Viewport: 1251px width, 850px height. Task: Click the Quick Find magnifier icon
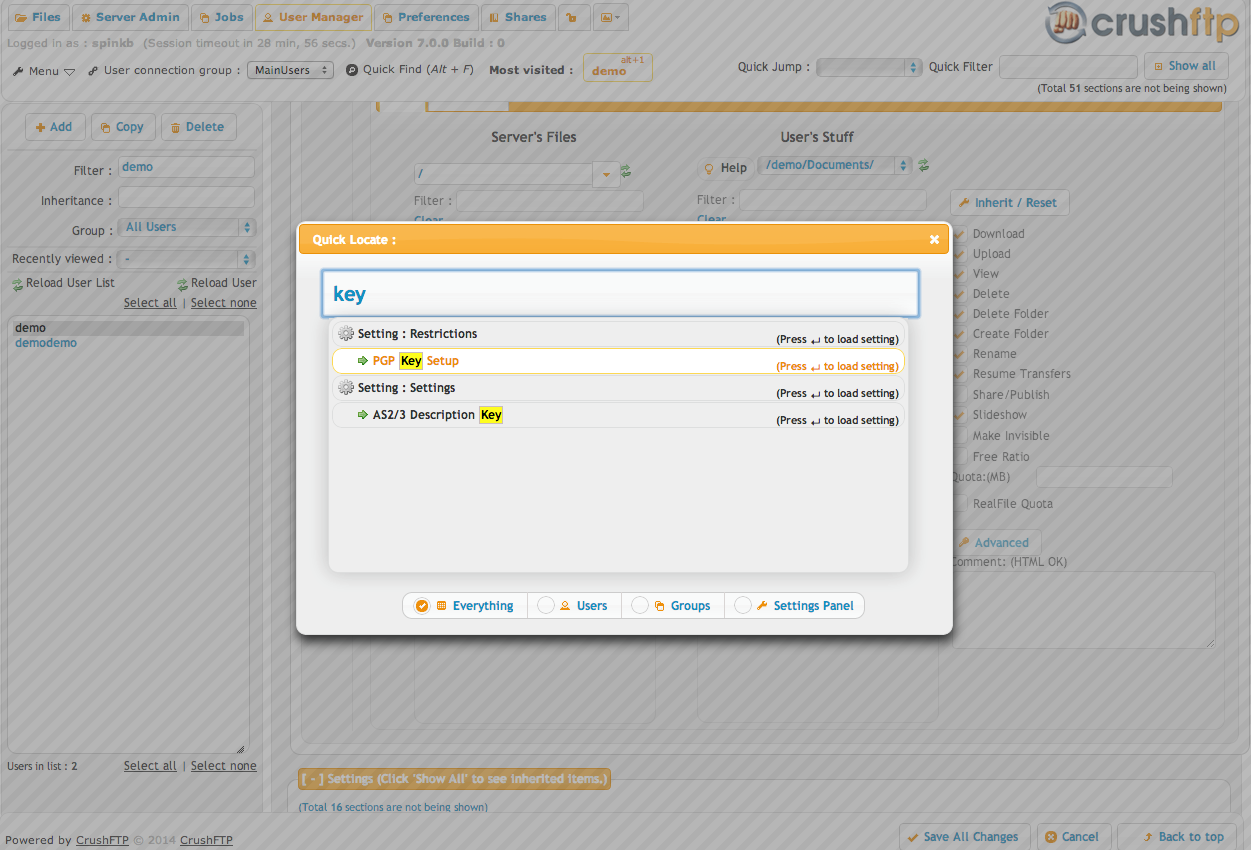(x=352, y=70)
